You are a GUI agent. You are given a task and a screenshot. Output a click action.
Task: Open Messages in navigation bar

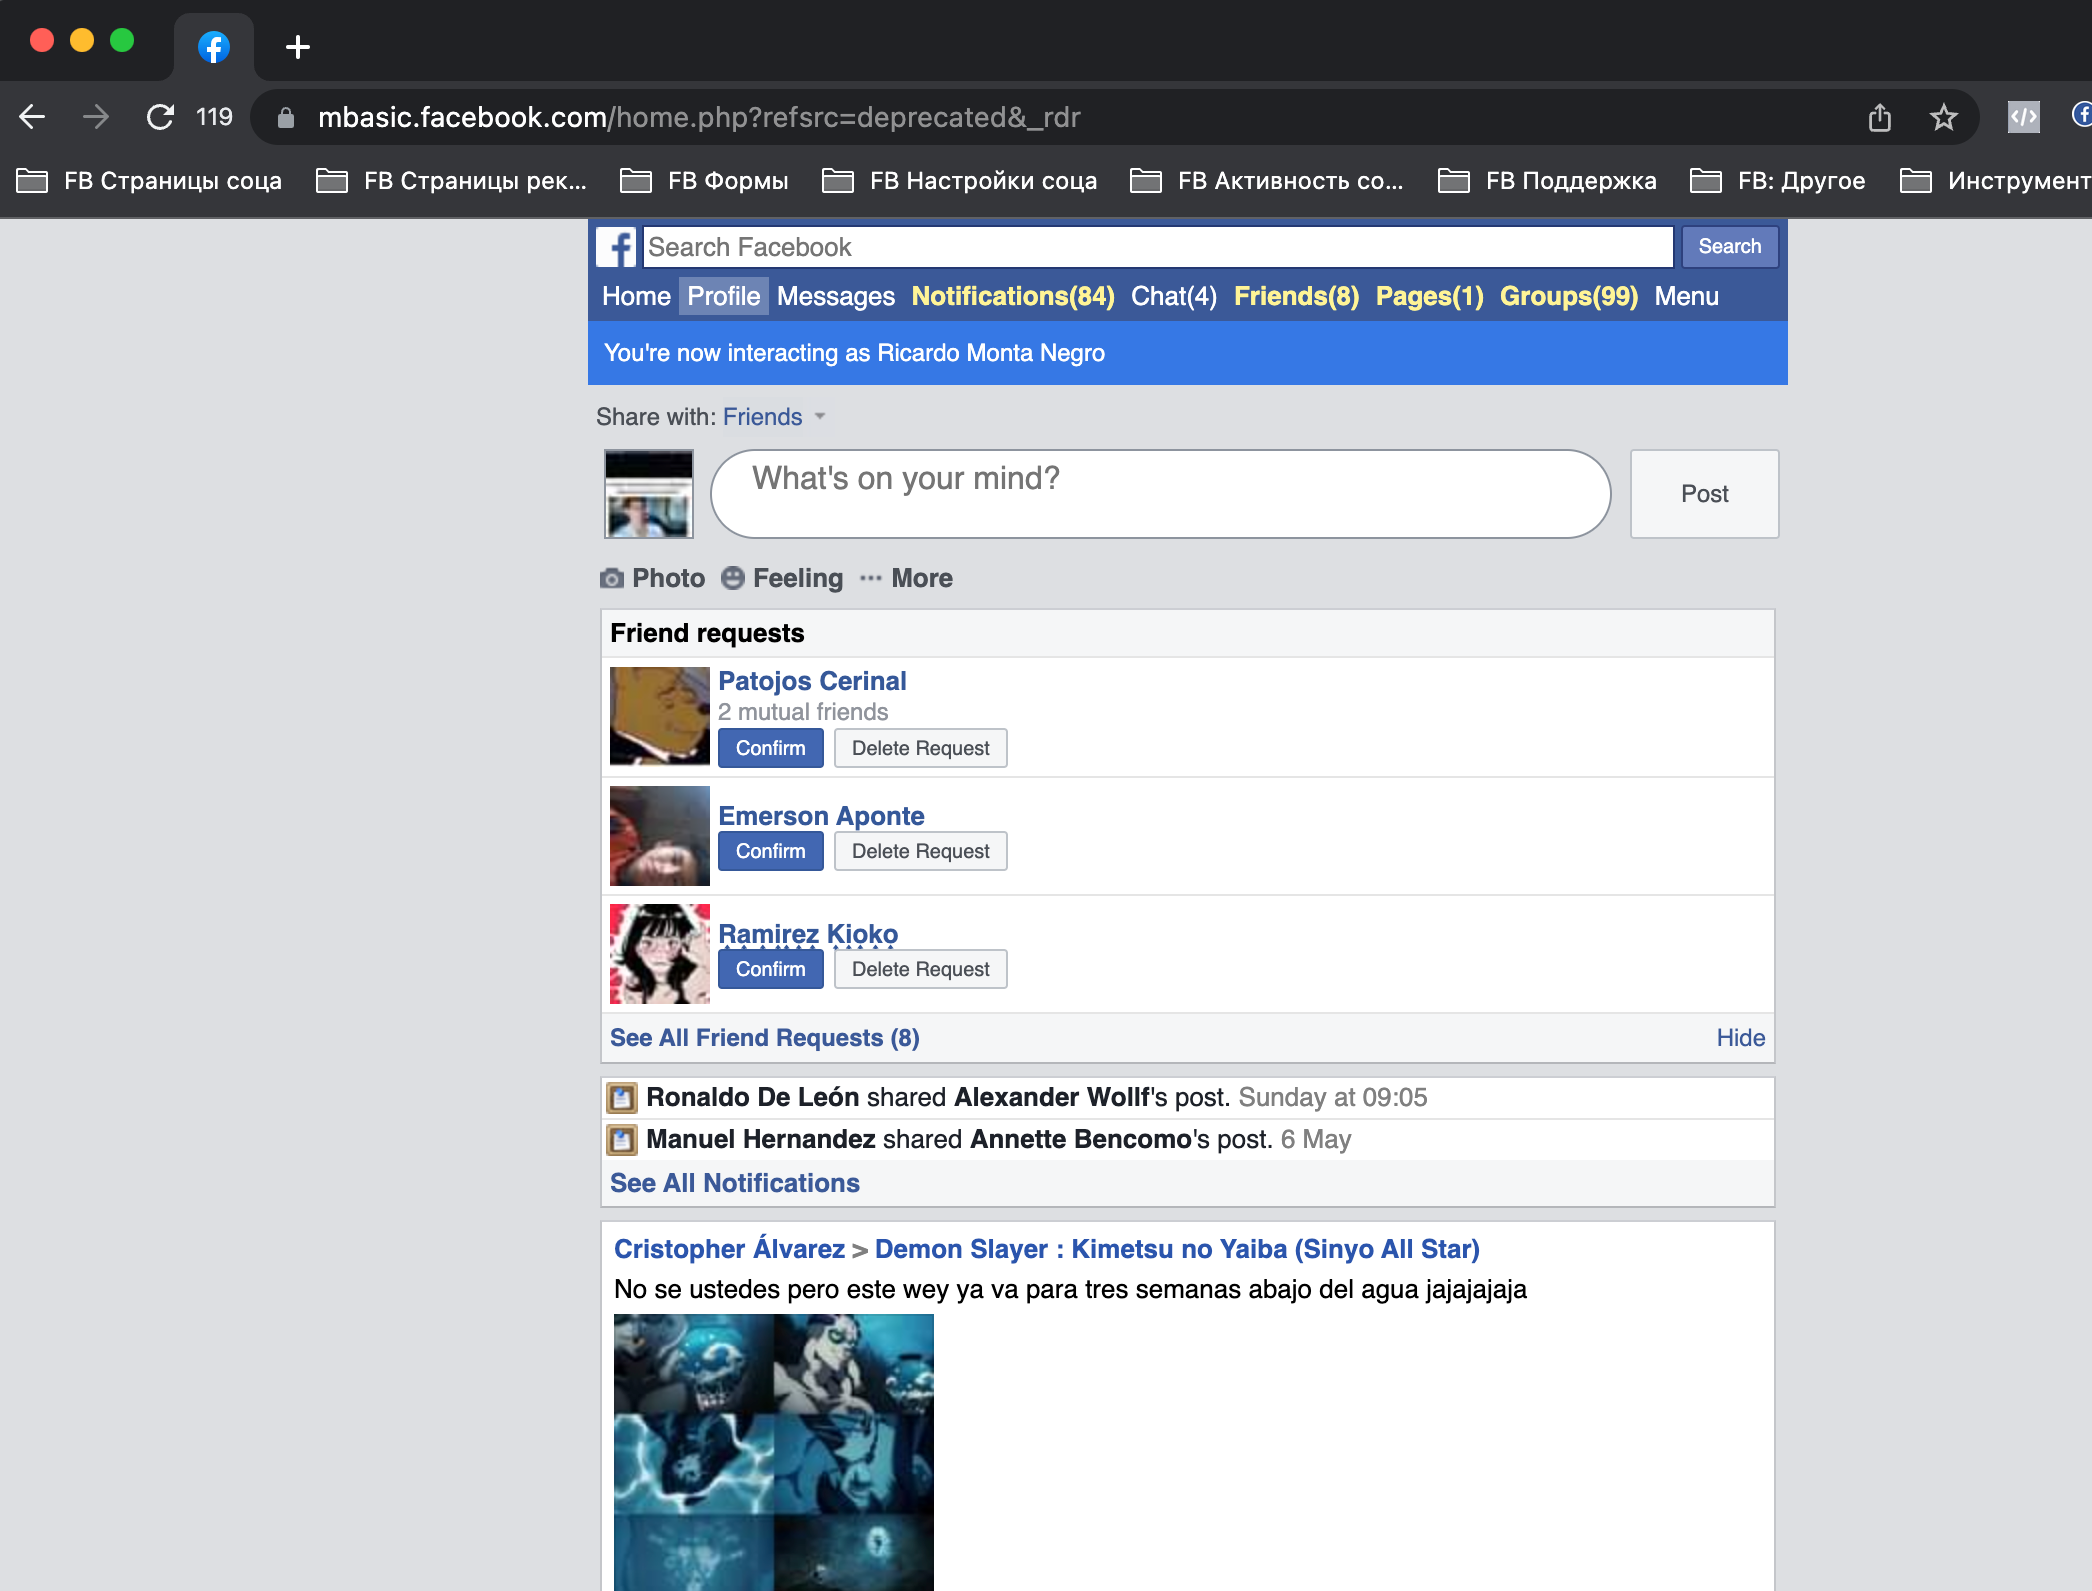coord(836,296)
